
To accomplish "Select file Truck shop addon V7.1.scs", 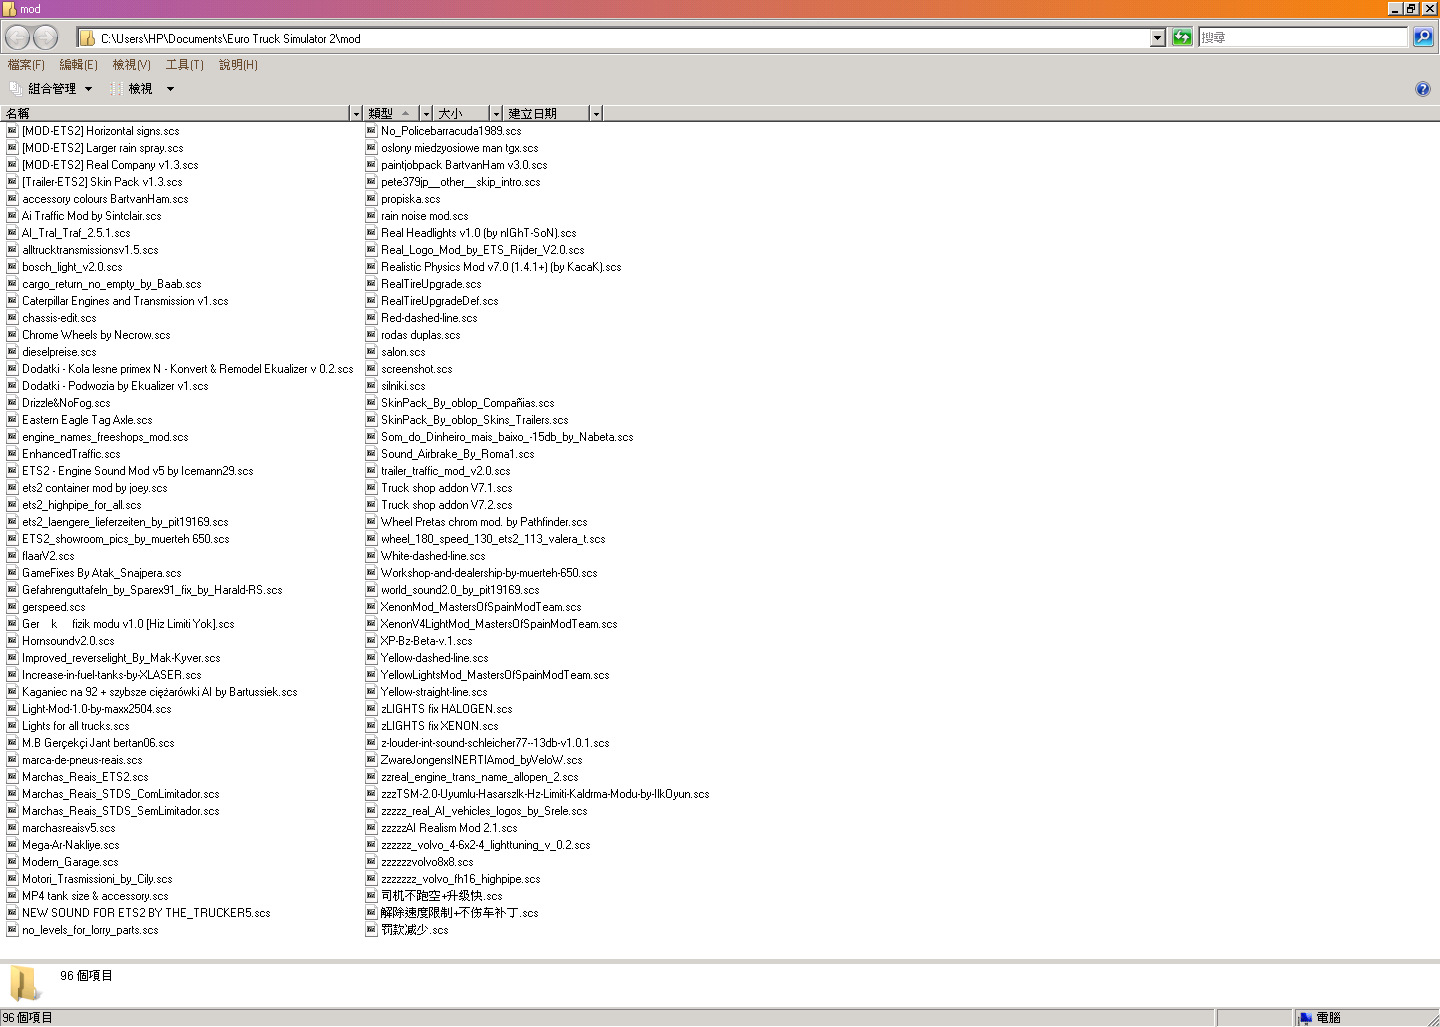I will coord(447,488).
